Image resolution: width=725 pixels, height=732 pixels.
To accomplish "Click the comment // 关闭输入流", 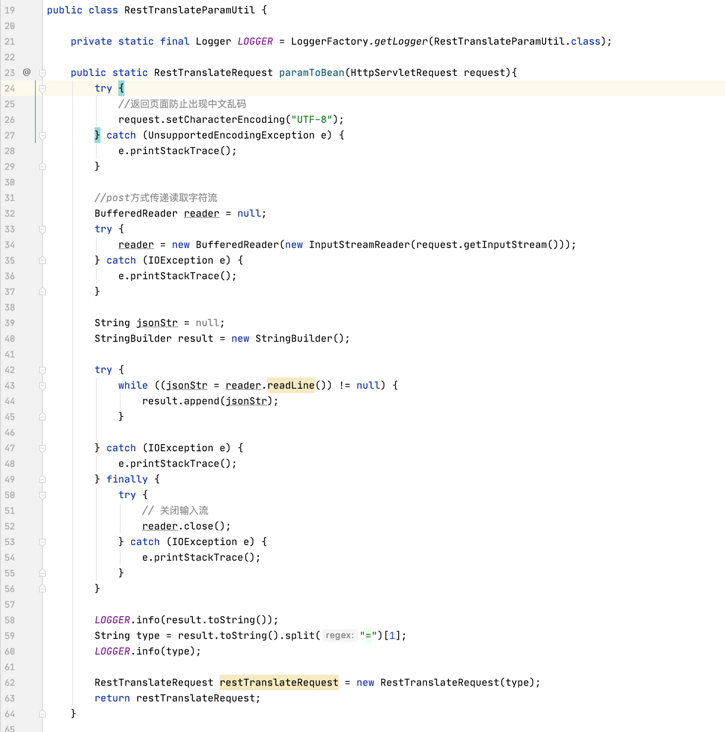I will coord(175,511).
